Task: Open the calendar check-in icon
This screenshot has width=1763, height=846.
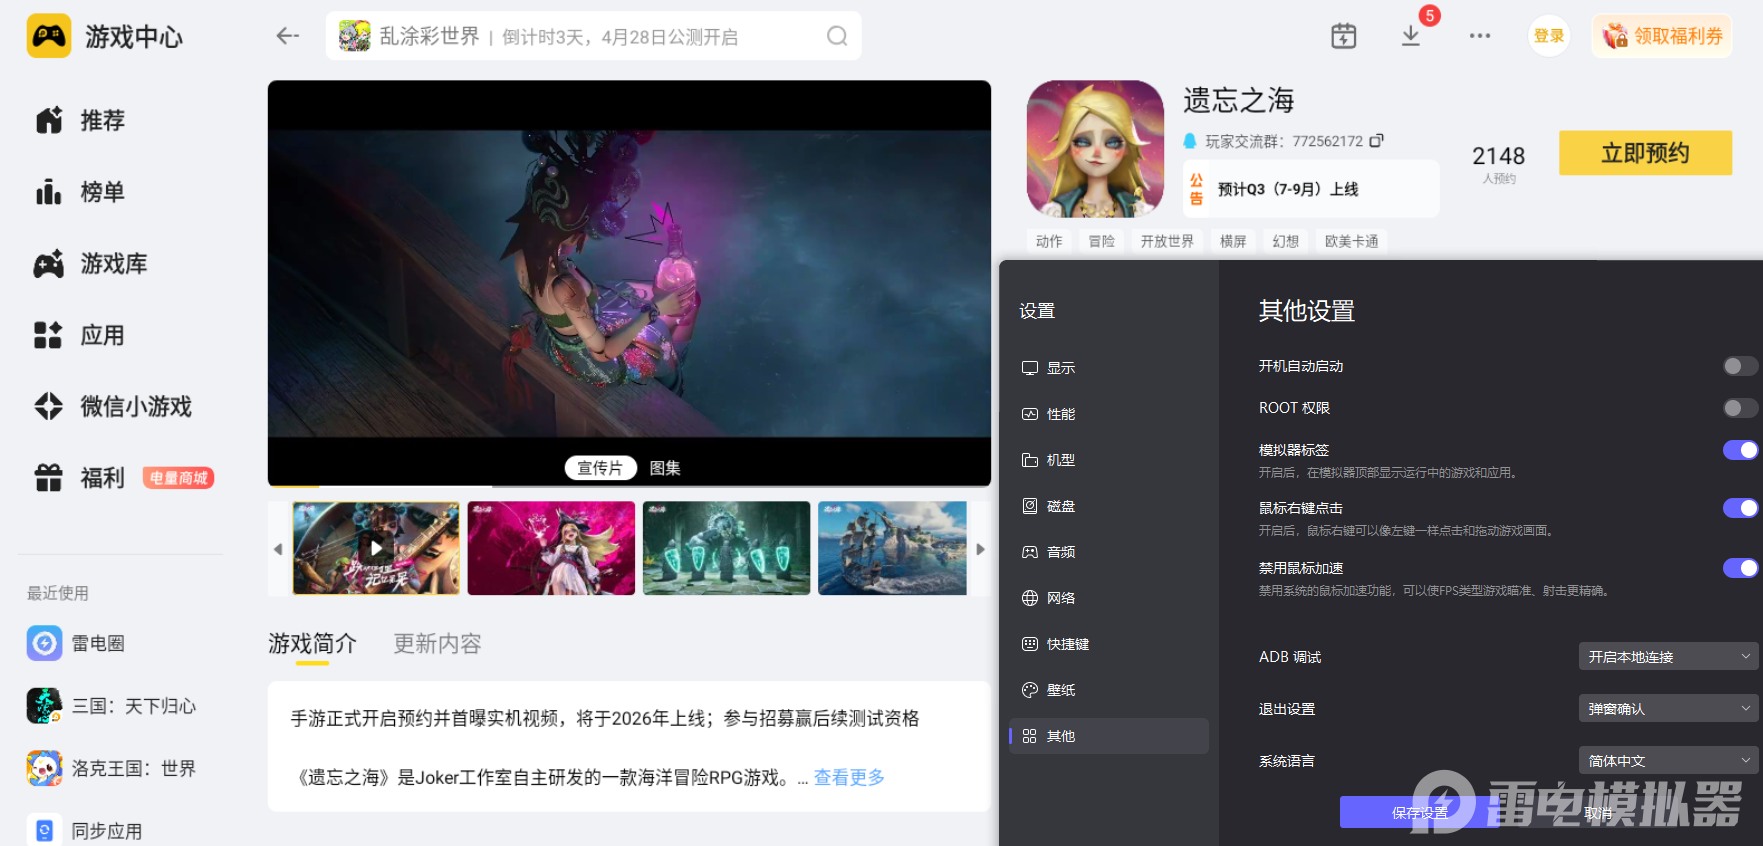Action: tap(1344, 36)
